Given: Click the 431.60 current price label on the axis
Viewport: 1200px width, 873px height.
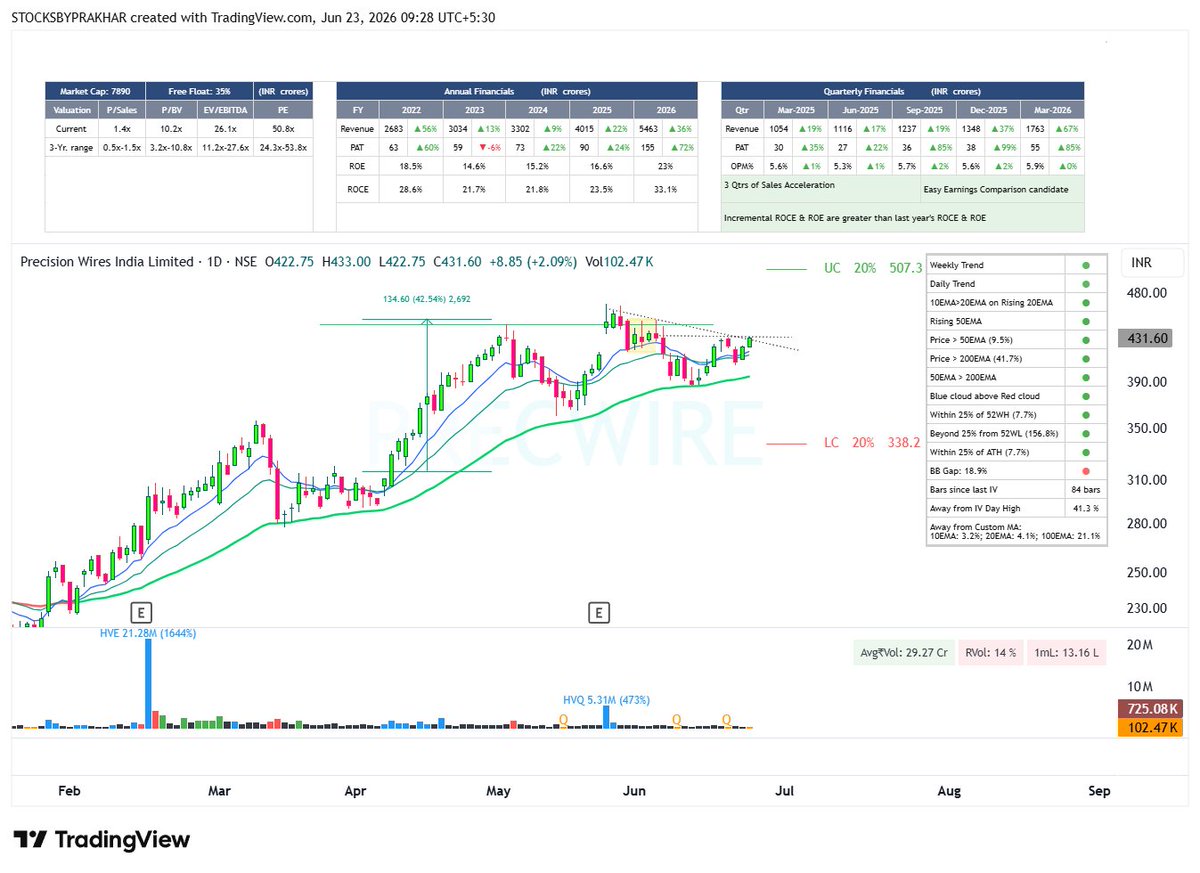Looking at the screenshot, I should point(1148,339).
